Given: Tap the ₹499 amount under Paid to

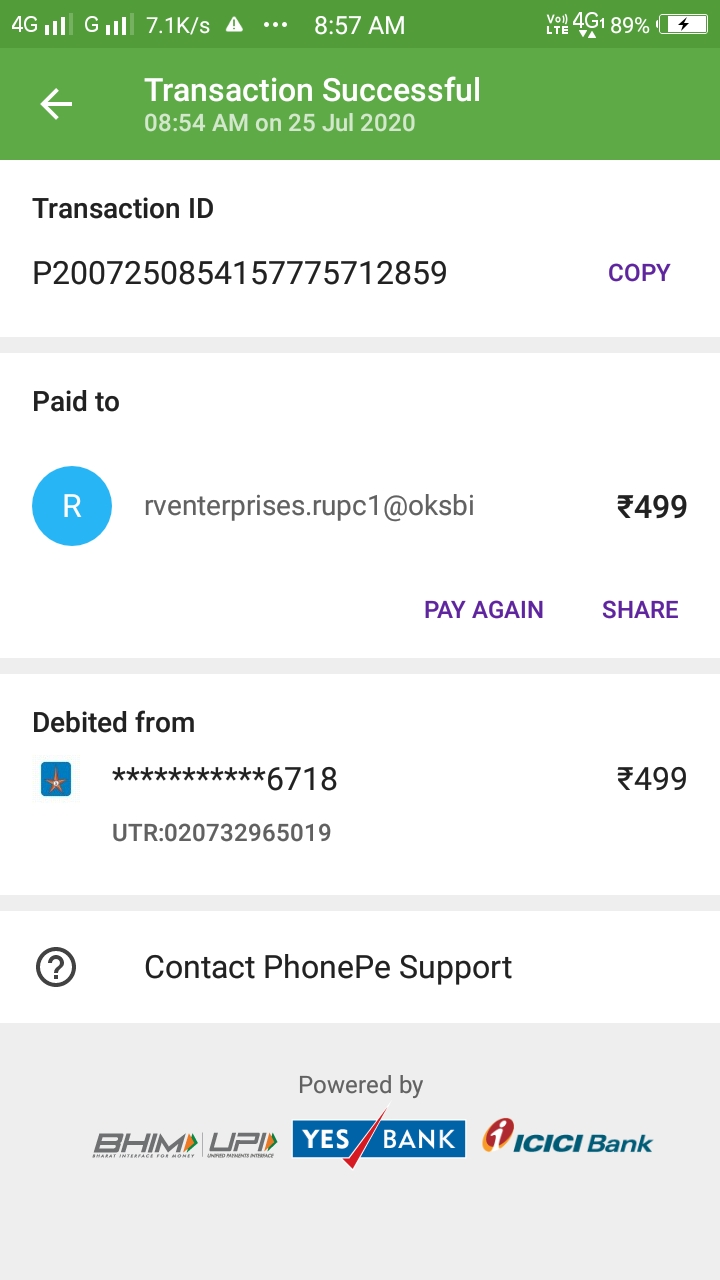Looking at the screenshot, I should pyautogui.click(x=652, y=507).
